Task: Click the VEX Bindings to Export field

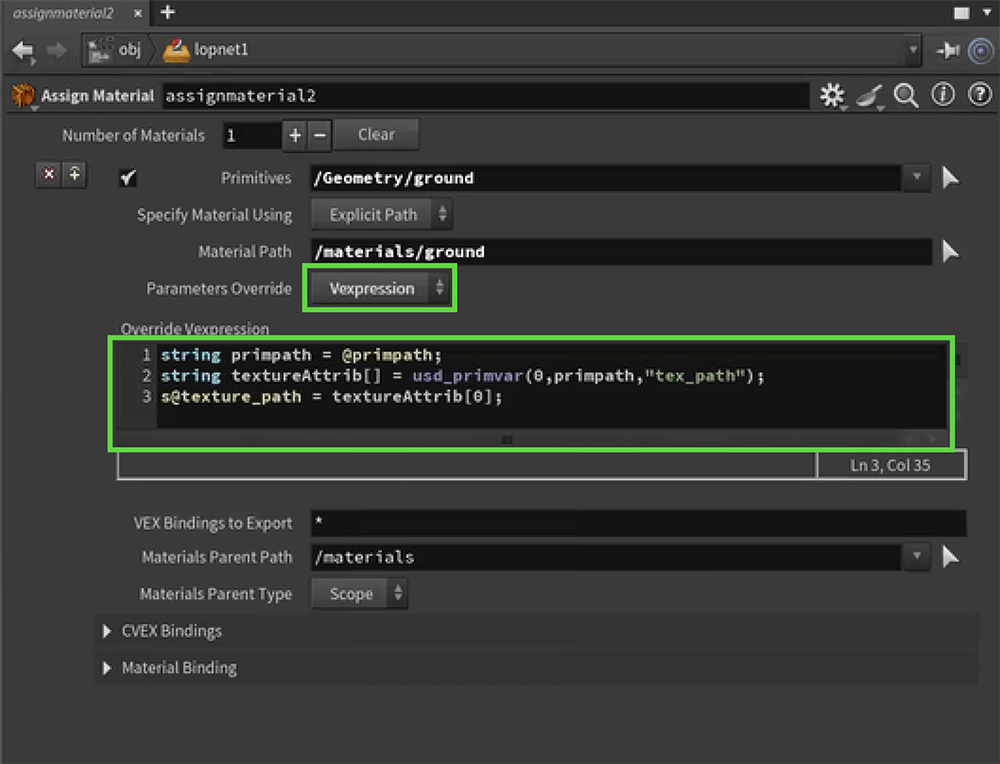Action: point(638,523)
